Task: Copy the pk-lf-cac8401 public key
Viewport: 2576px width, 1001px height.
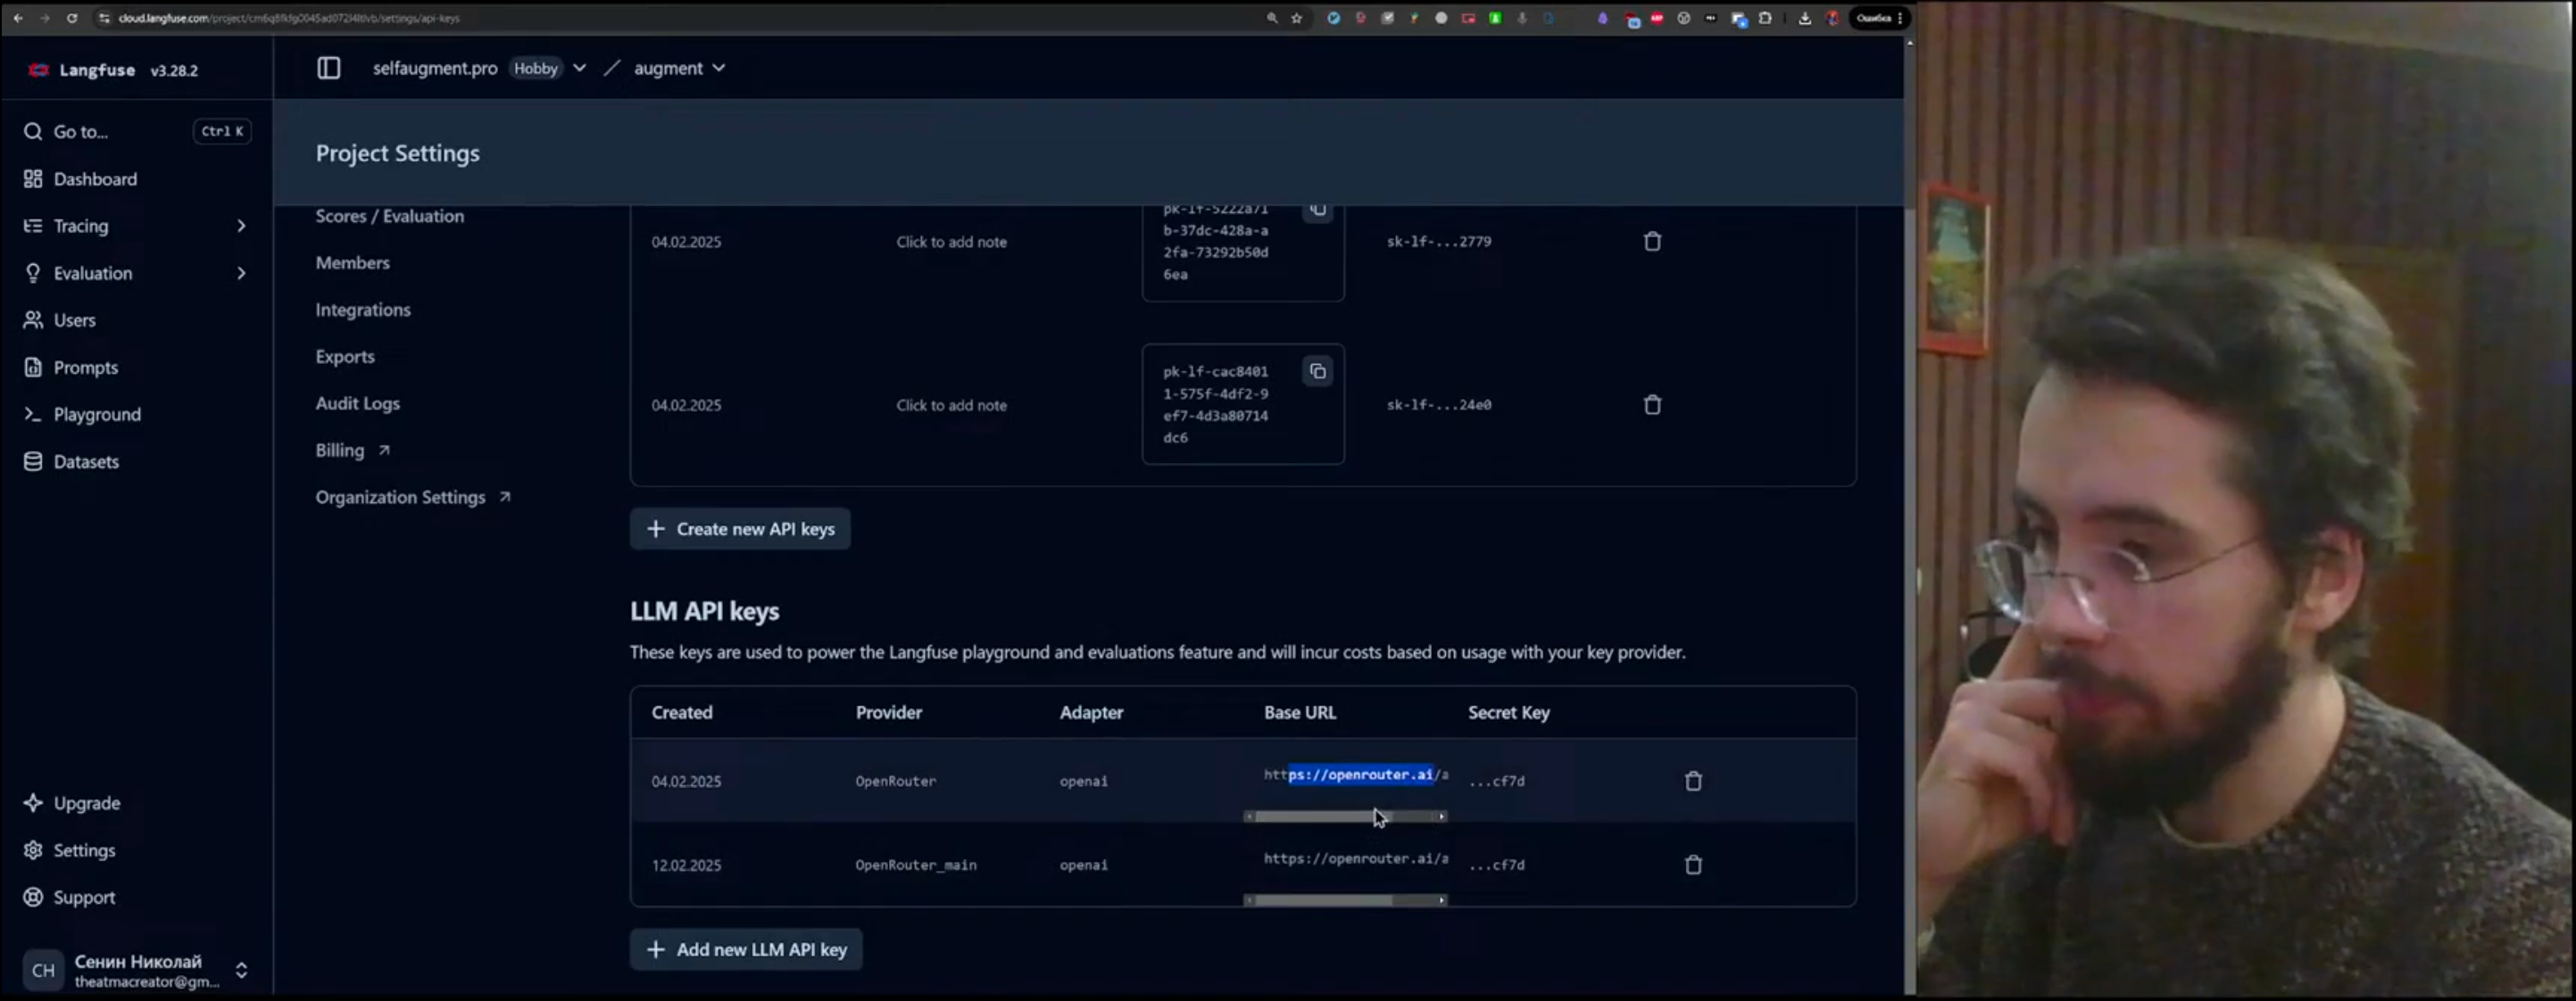Action: (x=1317, y=372)
